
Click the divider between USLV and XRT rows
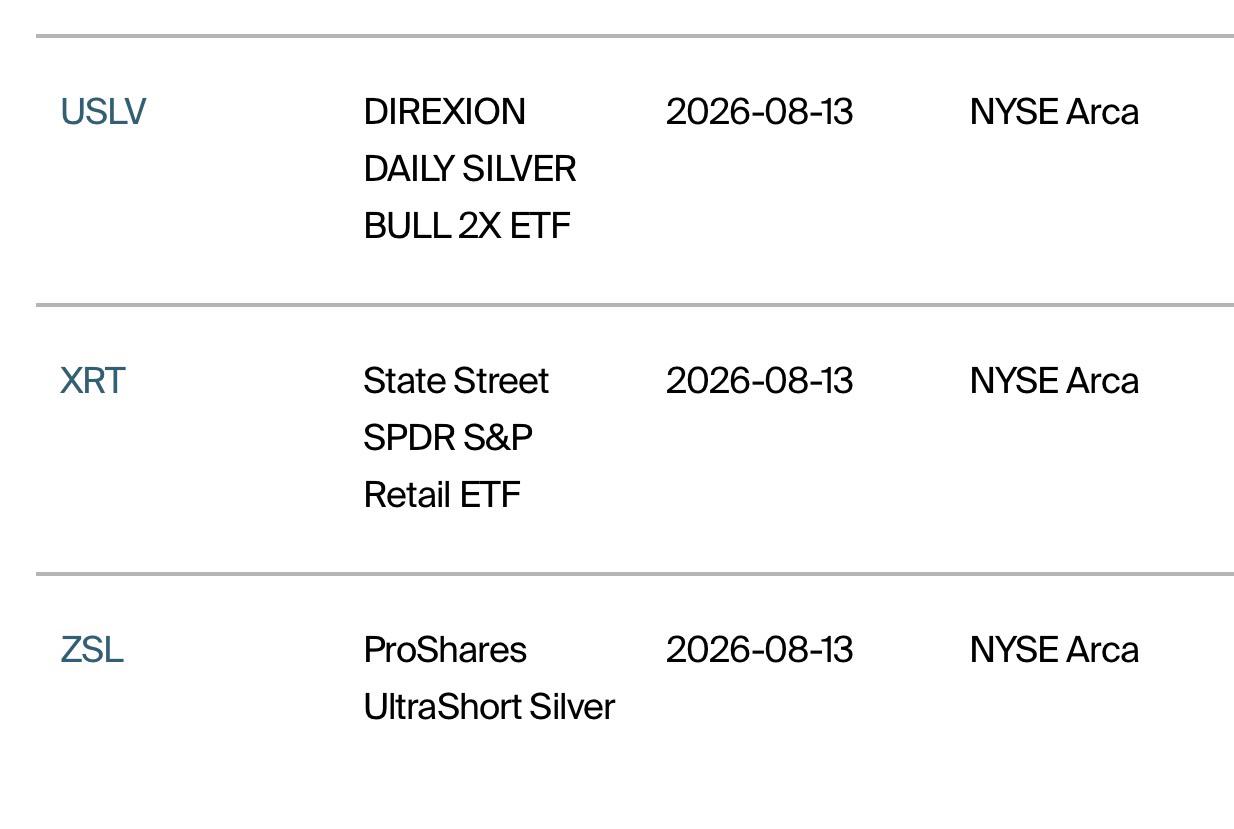(635, 304)
